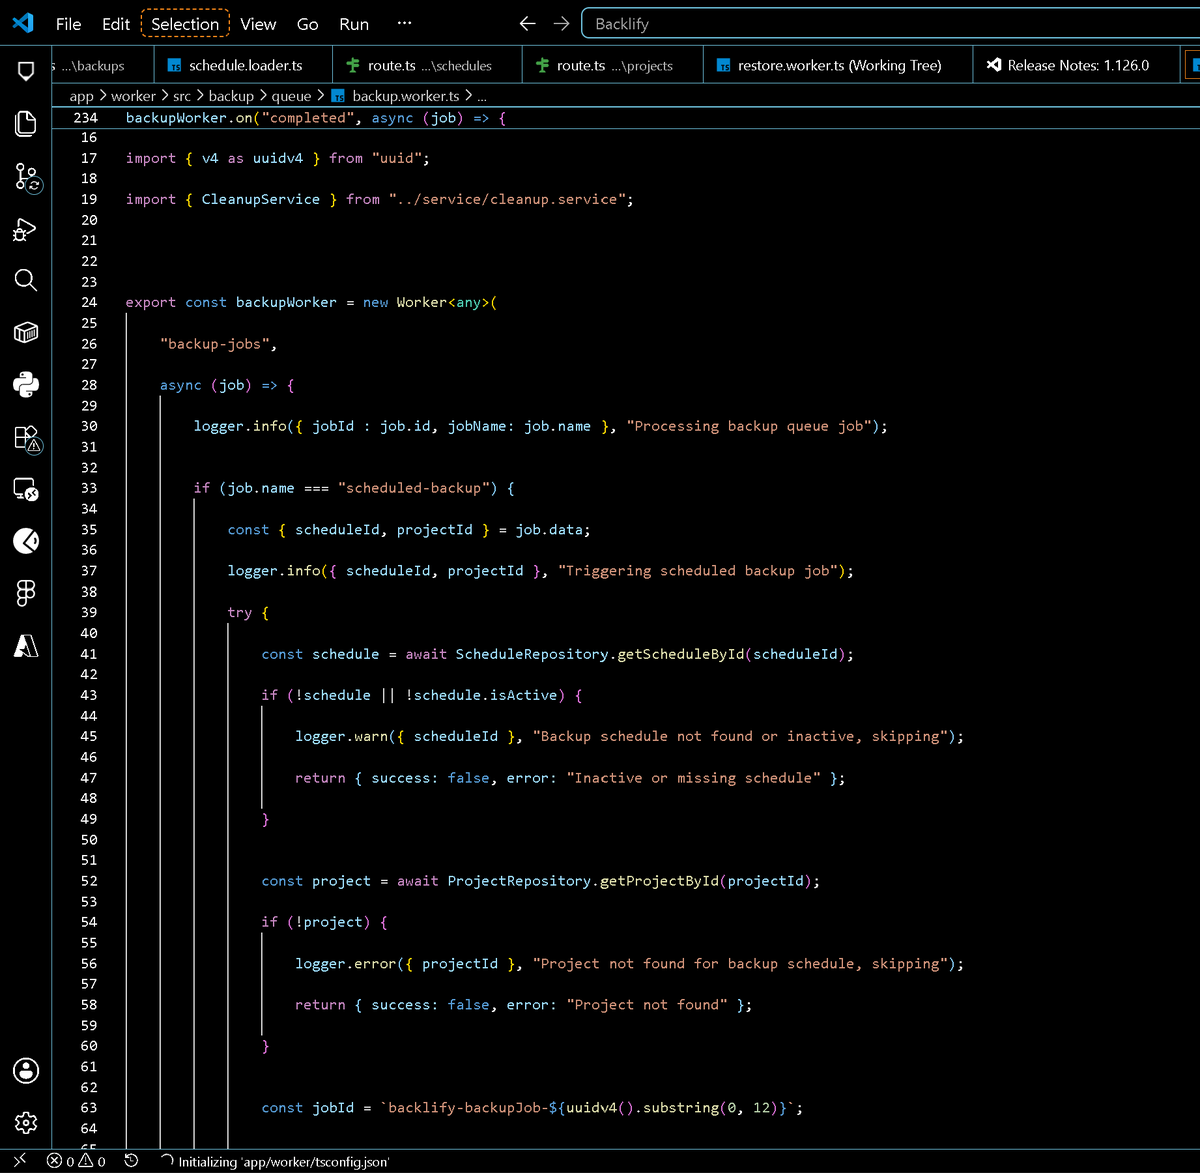Click 'backupWorker' export name on line 24

pyautogui.click(x=286, y=302)
